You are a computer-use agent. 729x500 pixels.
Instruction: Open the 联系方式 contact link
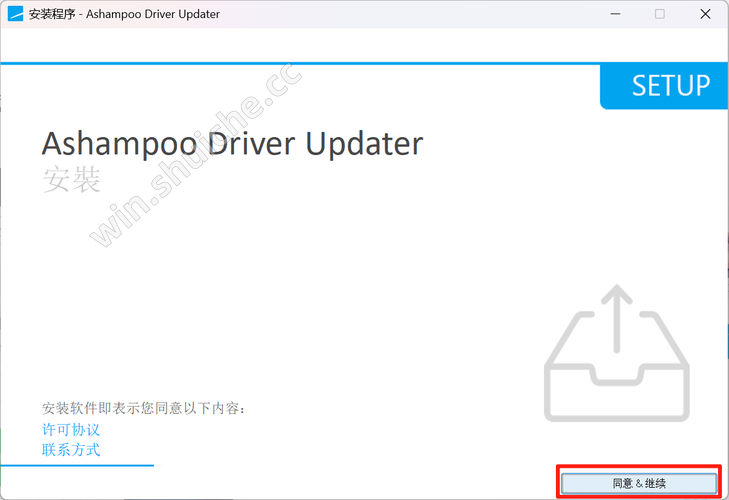[71, 450]
